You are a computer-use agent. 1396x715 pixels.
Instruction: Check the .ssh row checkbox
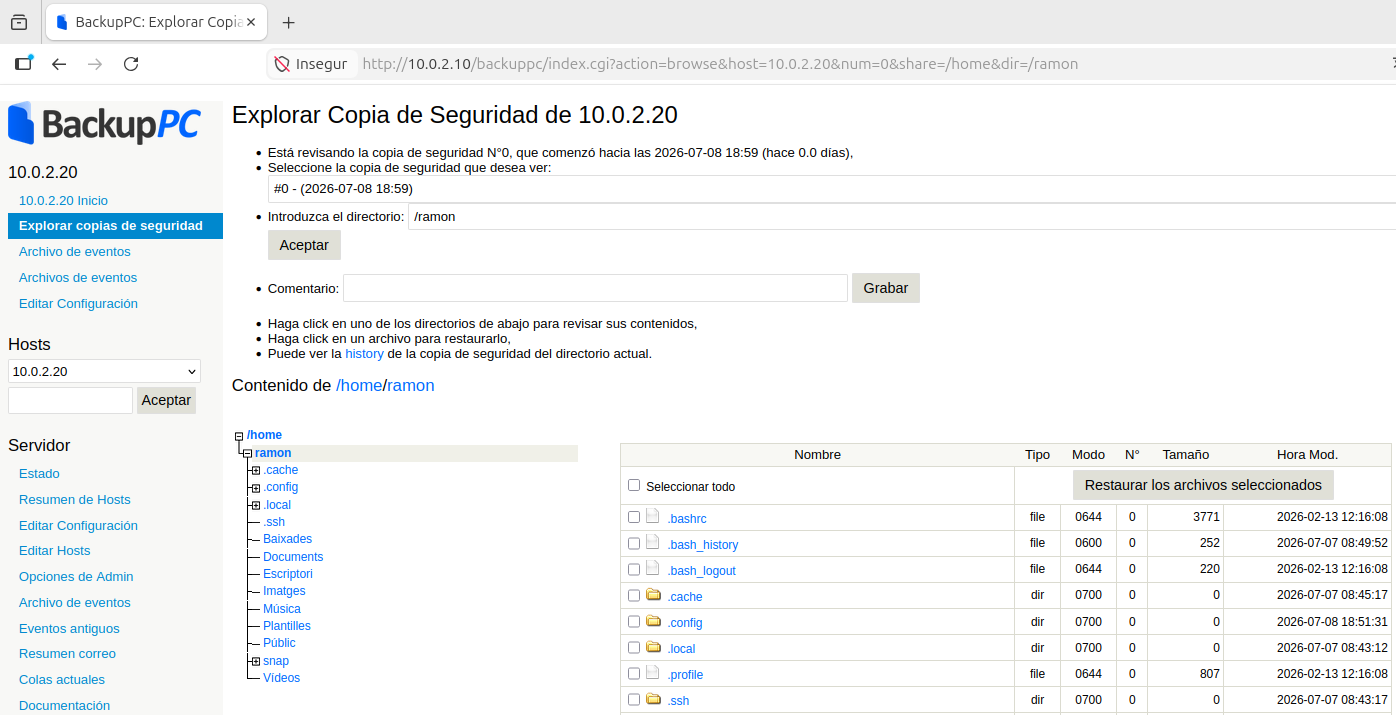(x=634, y=699)
